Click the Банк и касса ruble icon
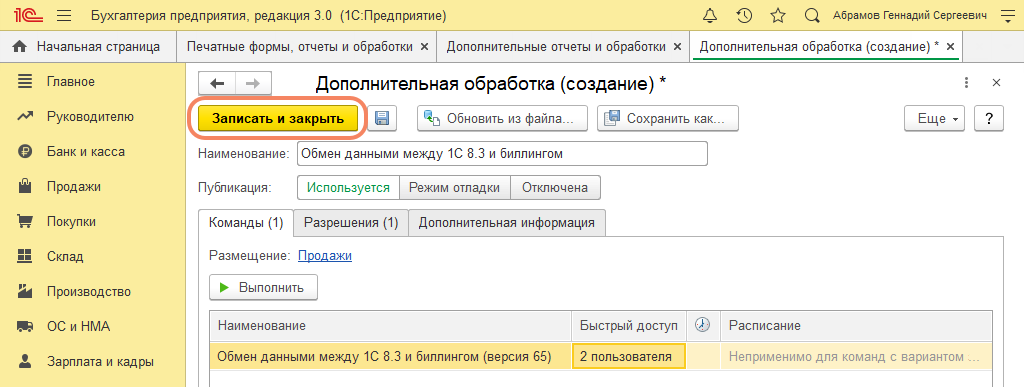1024x387 pixels. click(x=25, y=151)
